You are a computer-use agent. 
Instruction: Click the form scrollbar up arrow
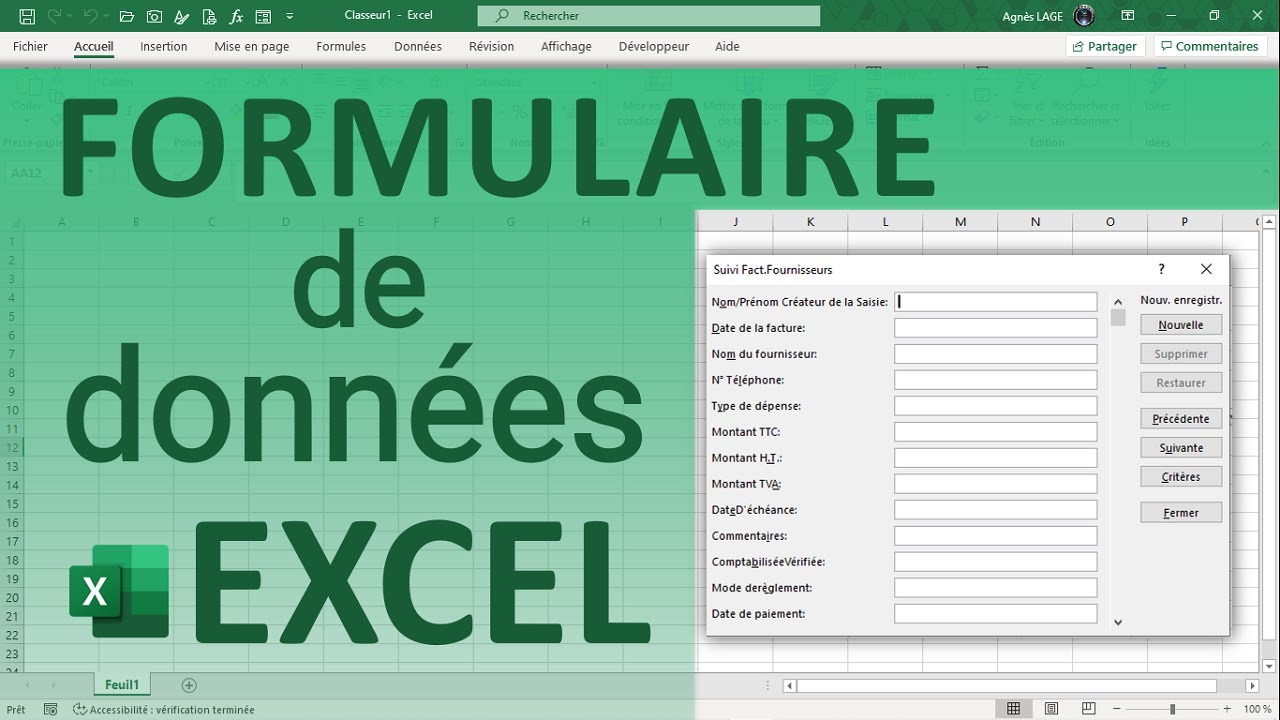pyautogui.click(x=1118, y=301)
